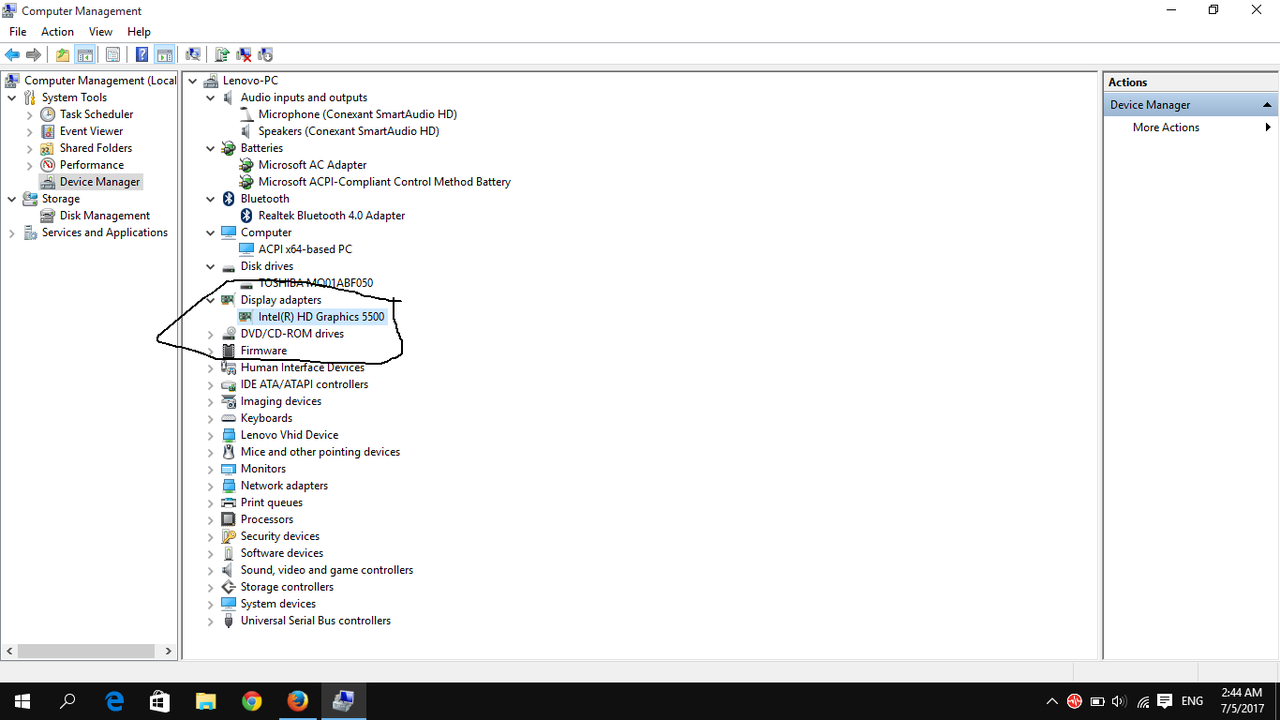Viewport: 1280px width, 720px height.
Task: Click the battery icon in the system tray
Action: tap(1097, 702)
